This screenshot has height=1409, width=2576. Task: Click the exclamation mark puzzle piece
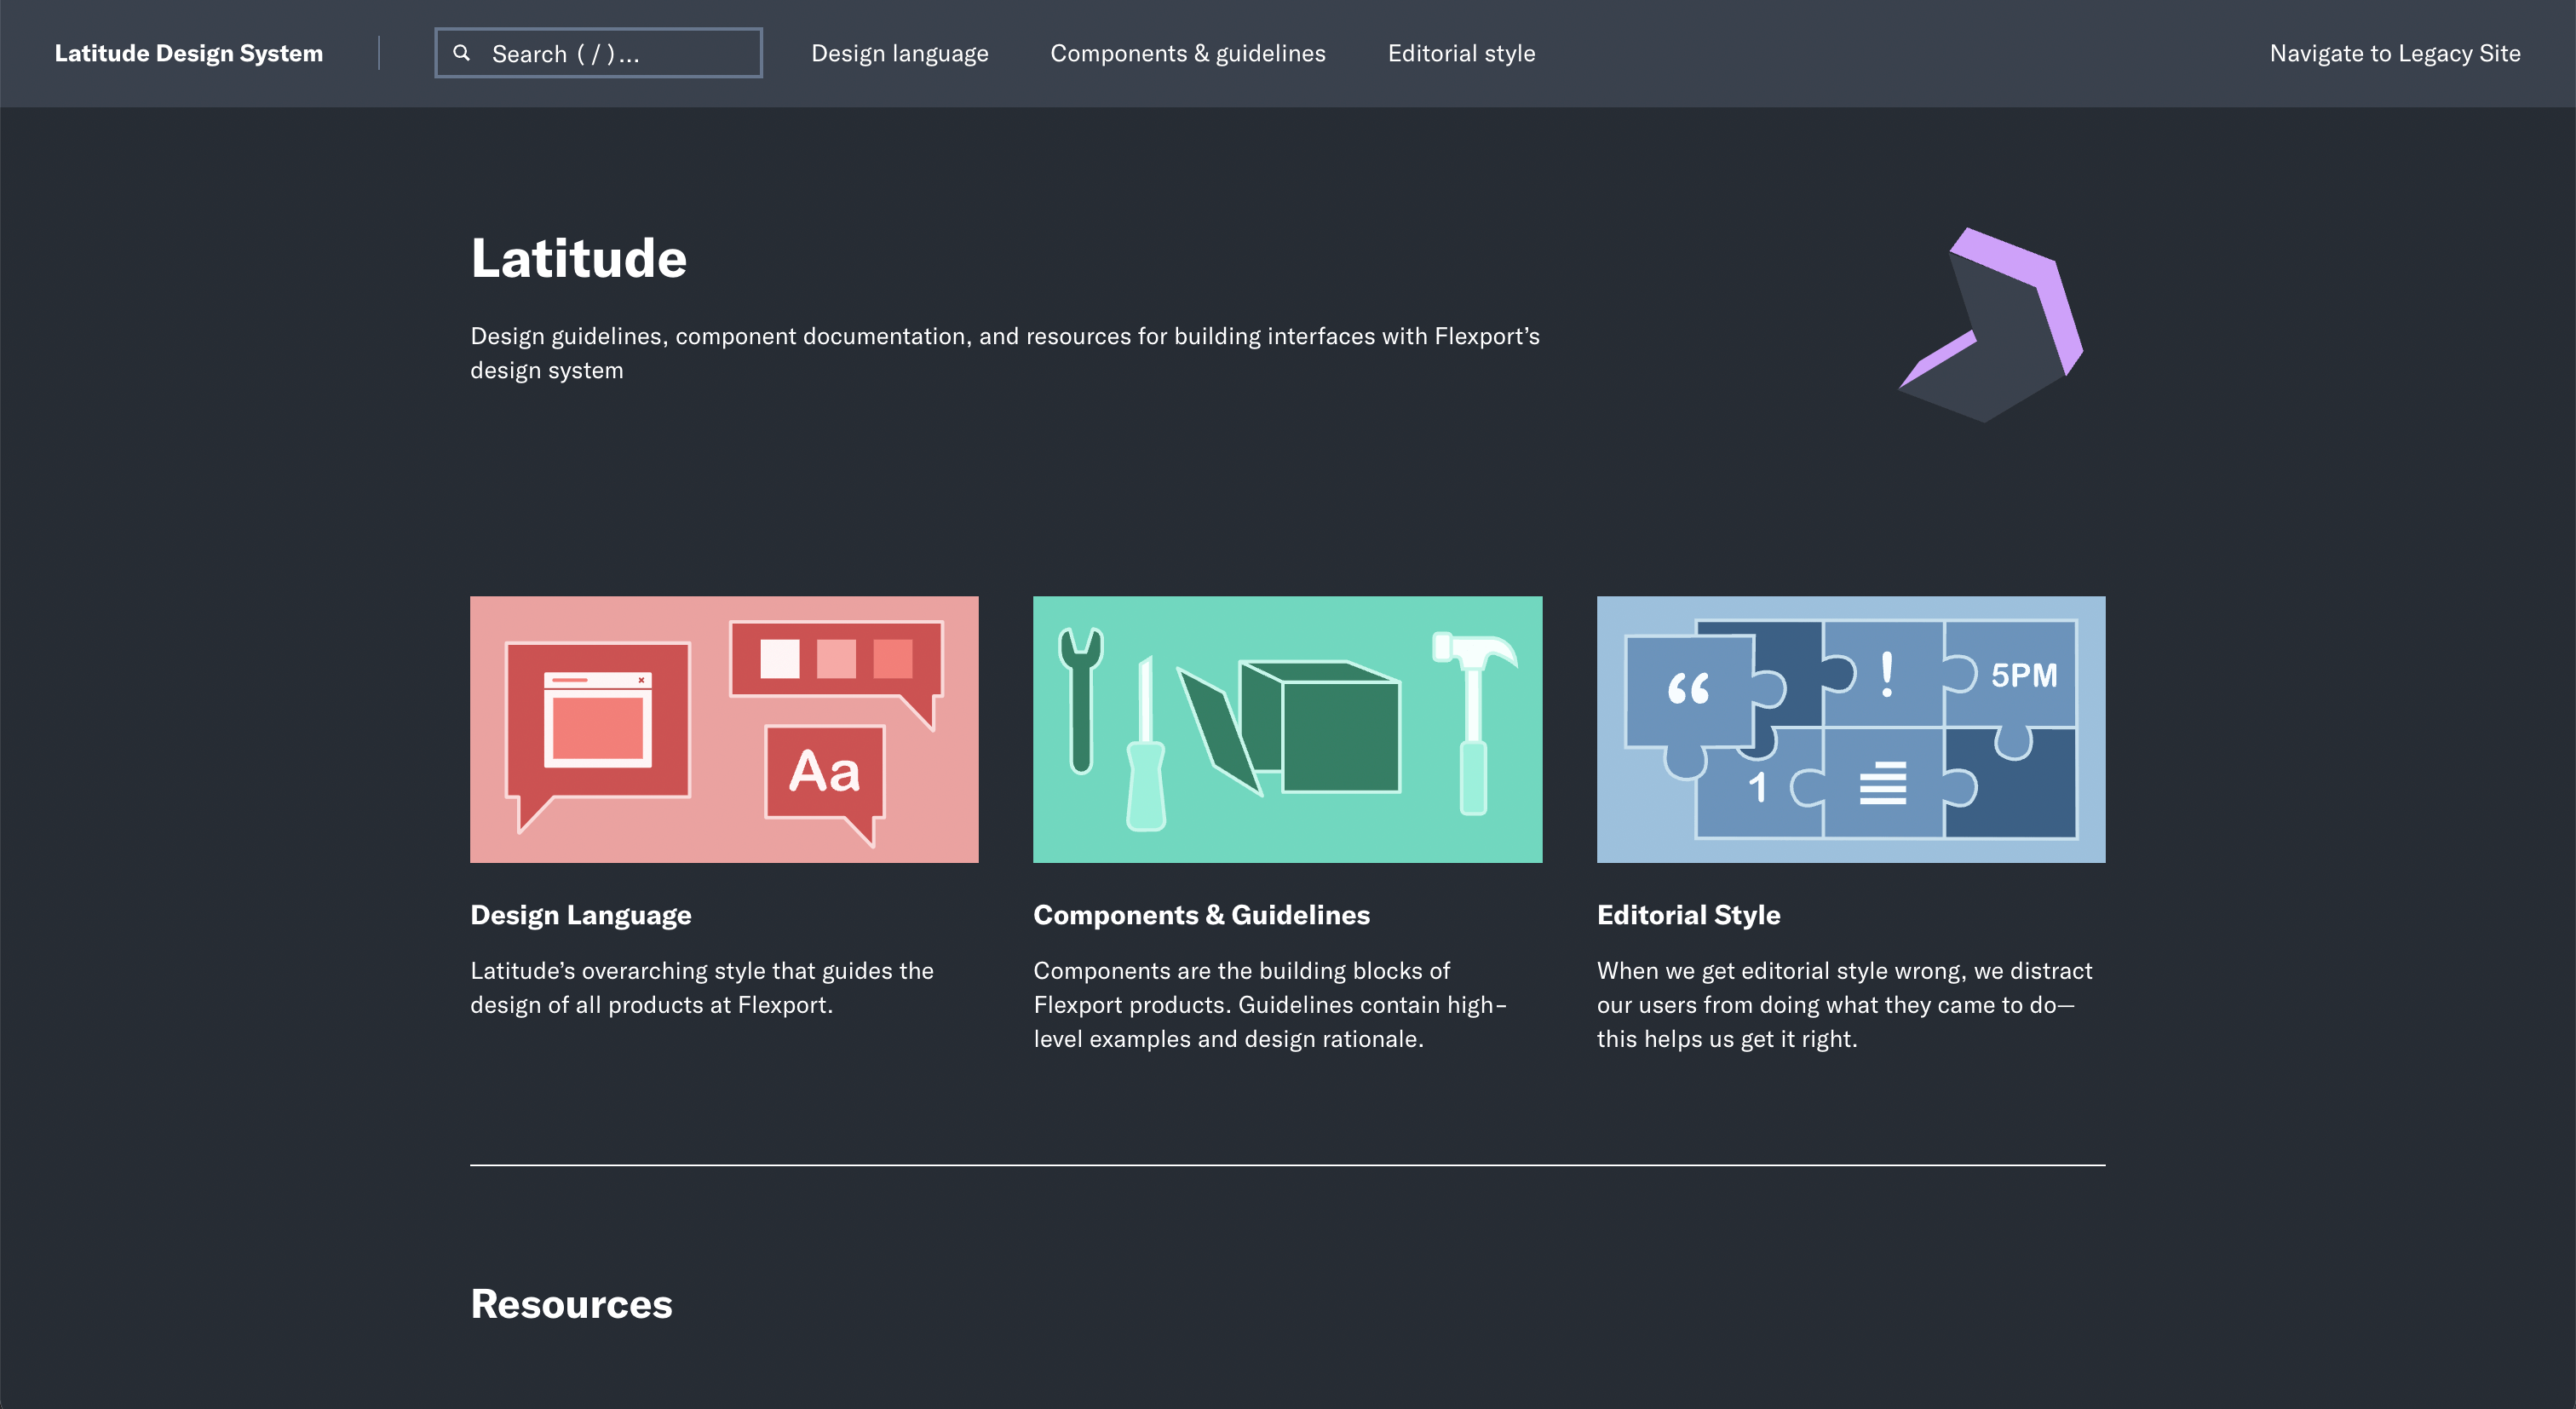(x=1886, y=674)
